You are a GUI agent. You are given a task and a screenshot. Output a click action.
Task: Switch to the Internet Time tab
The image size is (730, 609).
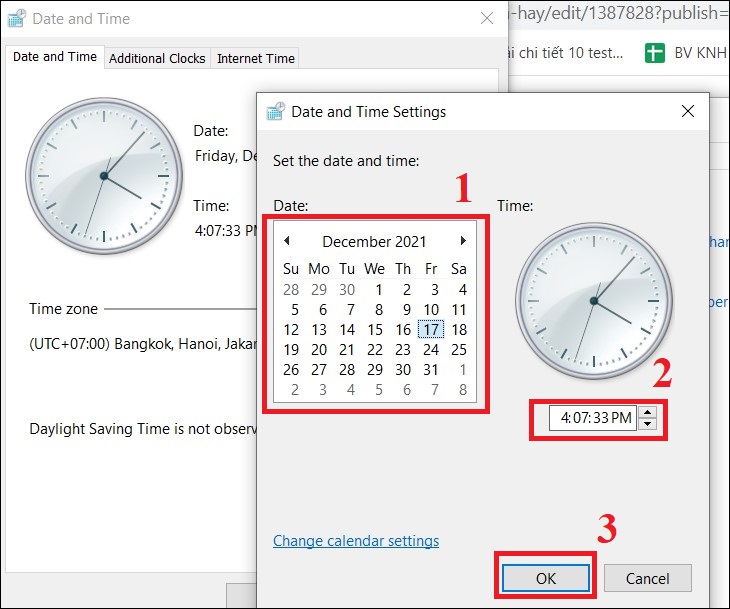click(256, 58)
